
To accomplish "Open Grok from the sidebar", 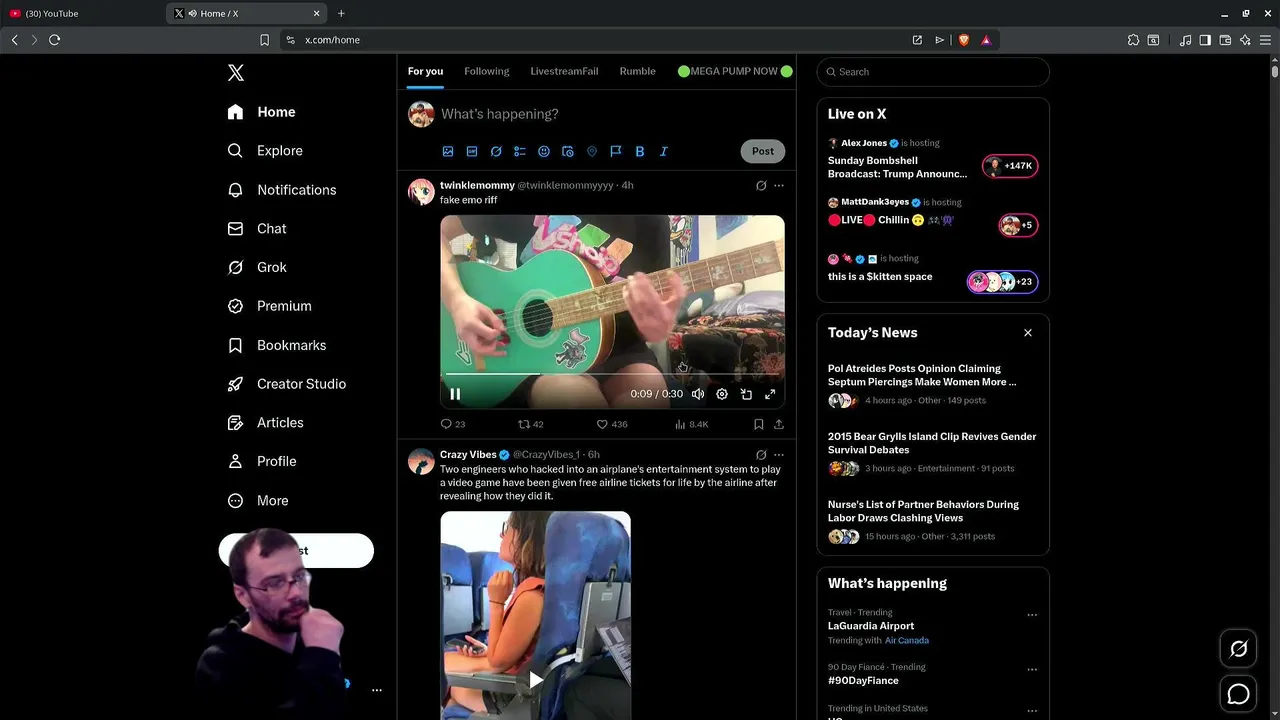I will pyautogui.click(x=257, y=268).
